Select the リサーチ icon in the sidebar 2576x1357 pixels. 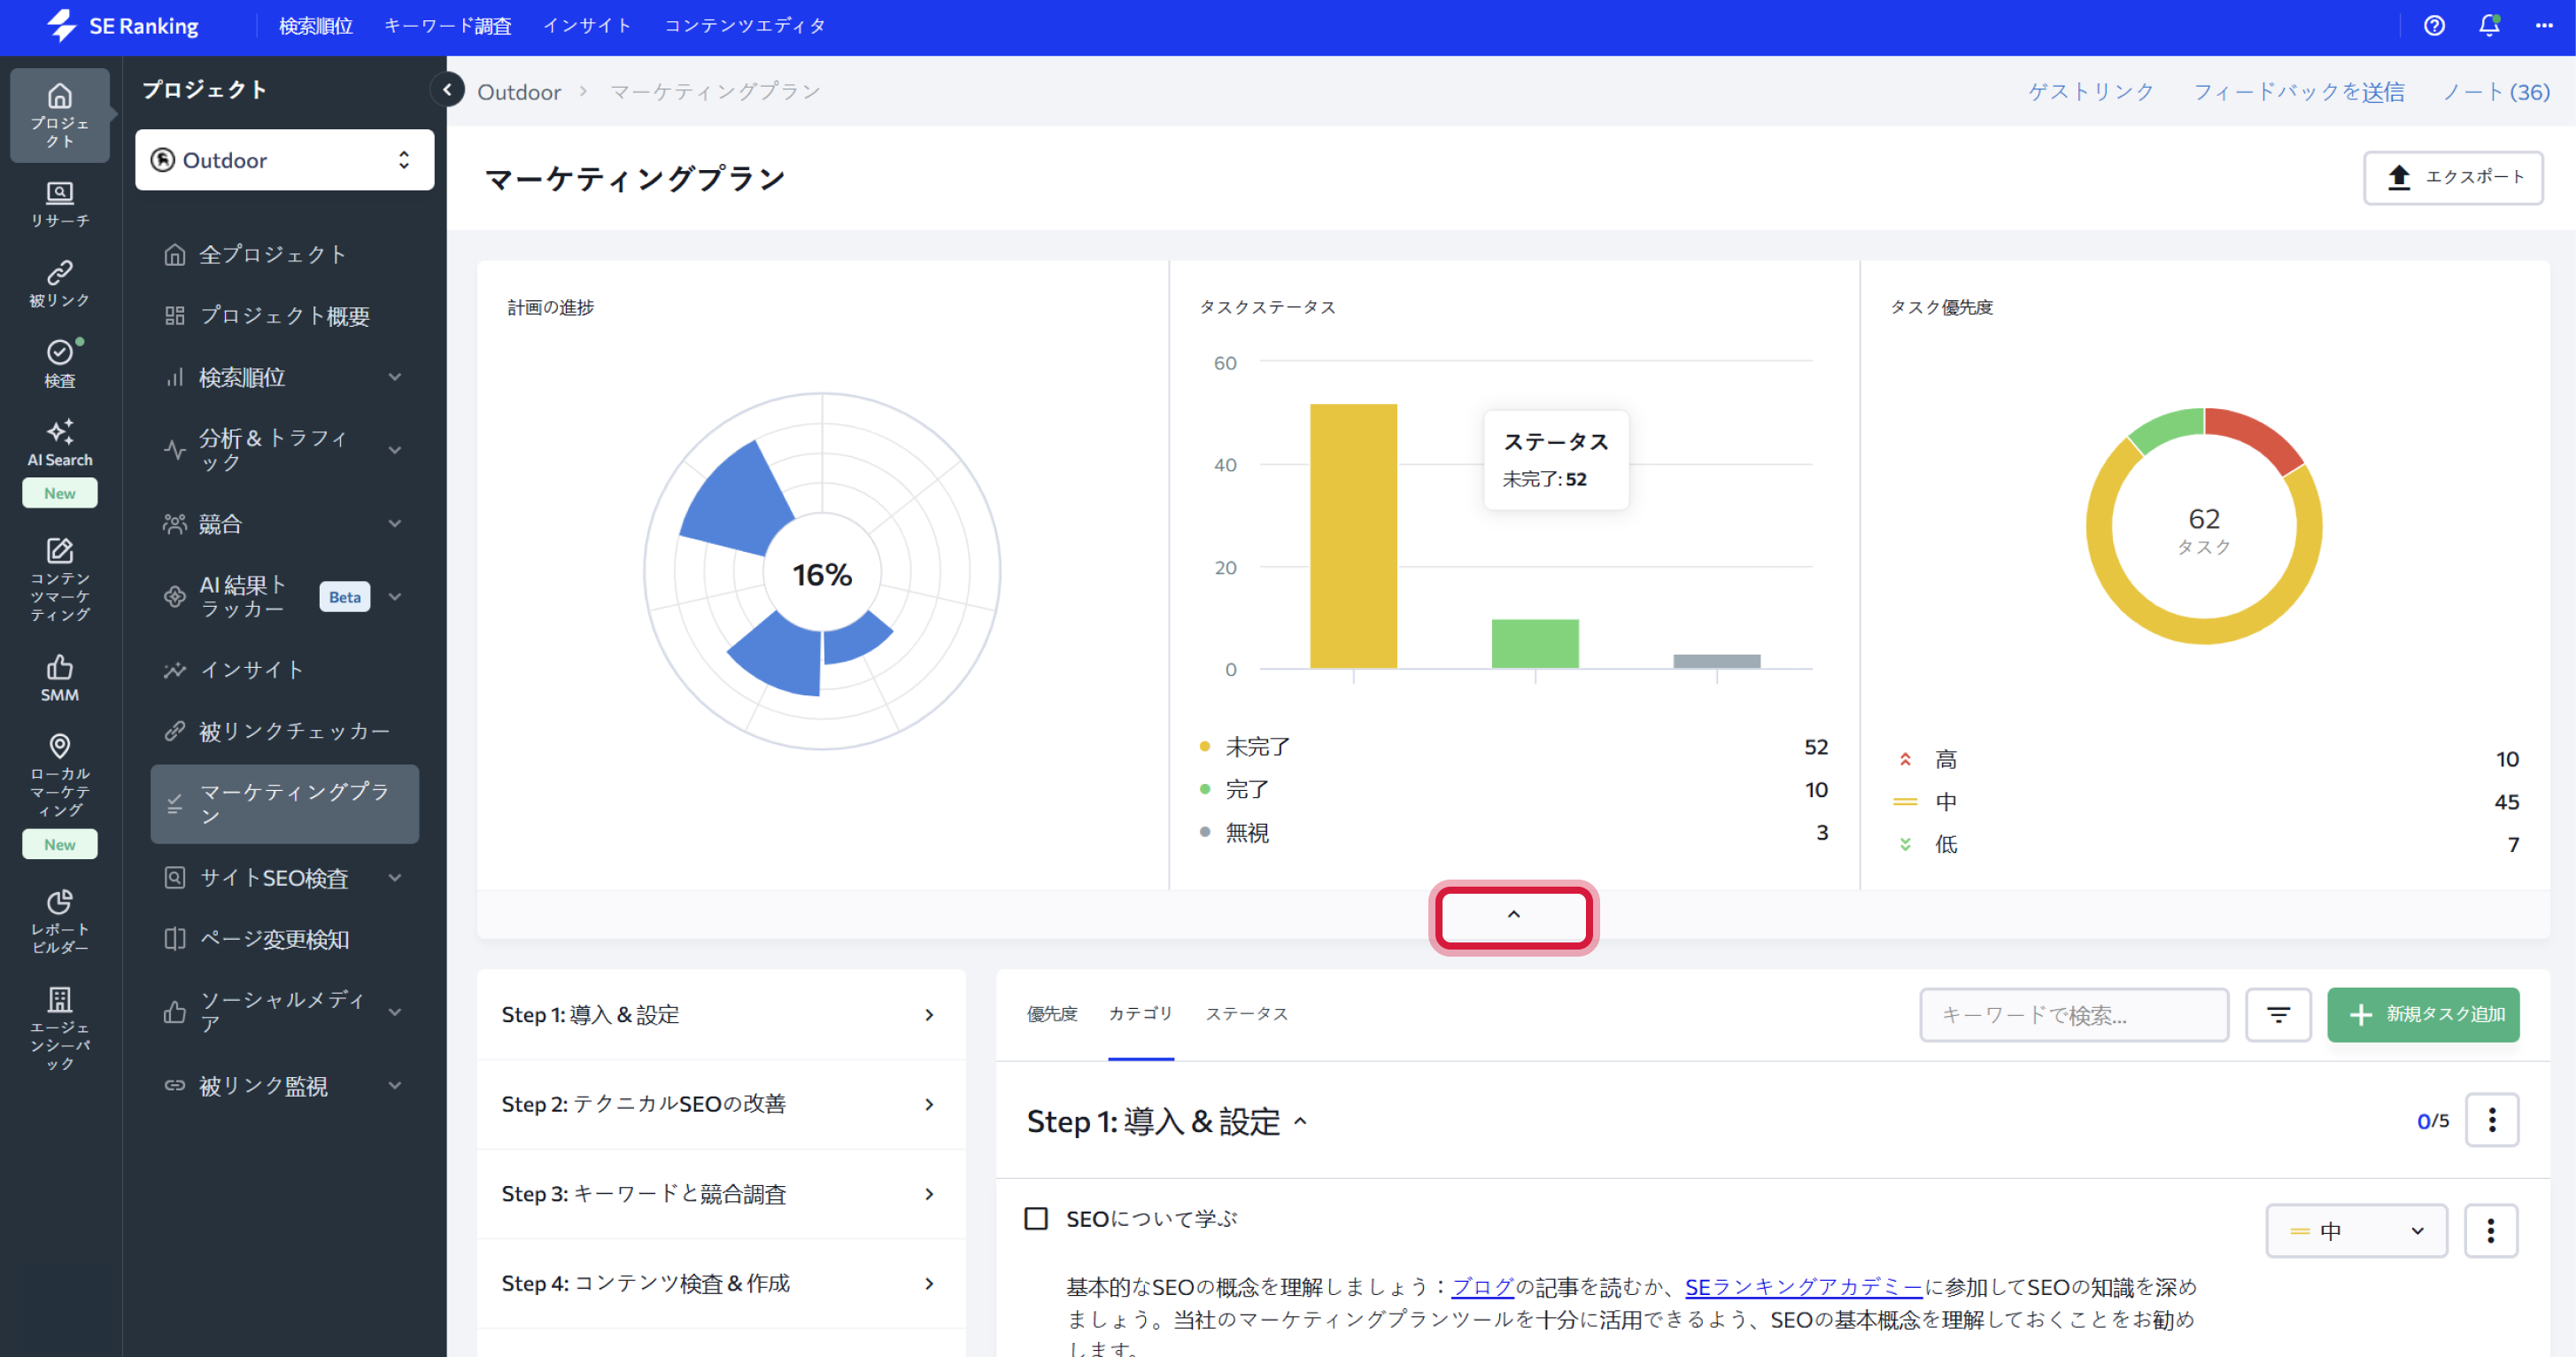pyautogui.click(x=59, y=204)
